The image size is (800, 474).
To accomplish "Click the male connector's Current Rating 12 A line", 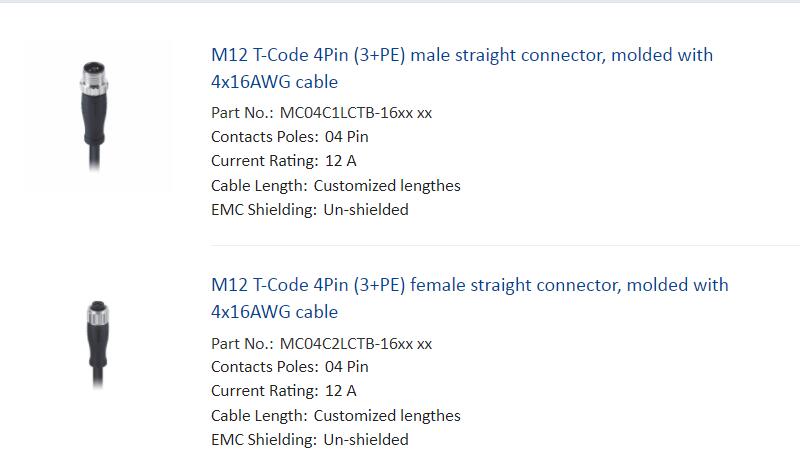I will point(284,161).
